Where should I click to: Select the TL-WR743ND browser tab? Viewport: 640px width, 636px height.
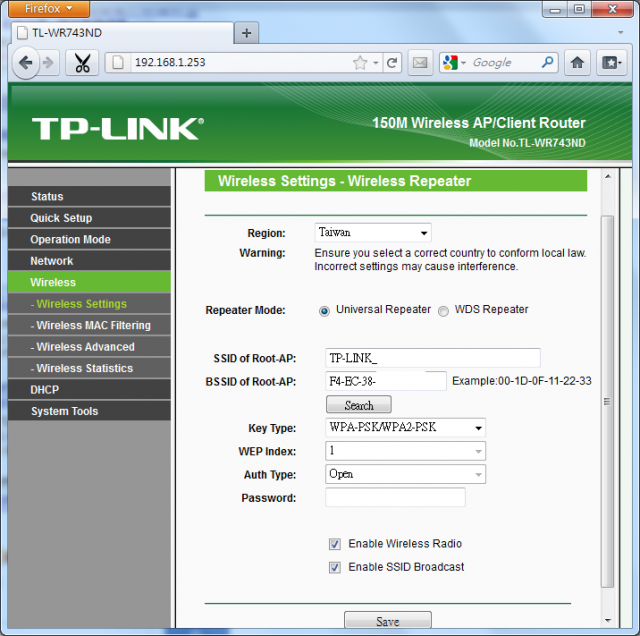pyautogui.click(x=122, y=33)
